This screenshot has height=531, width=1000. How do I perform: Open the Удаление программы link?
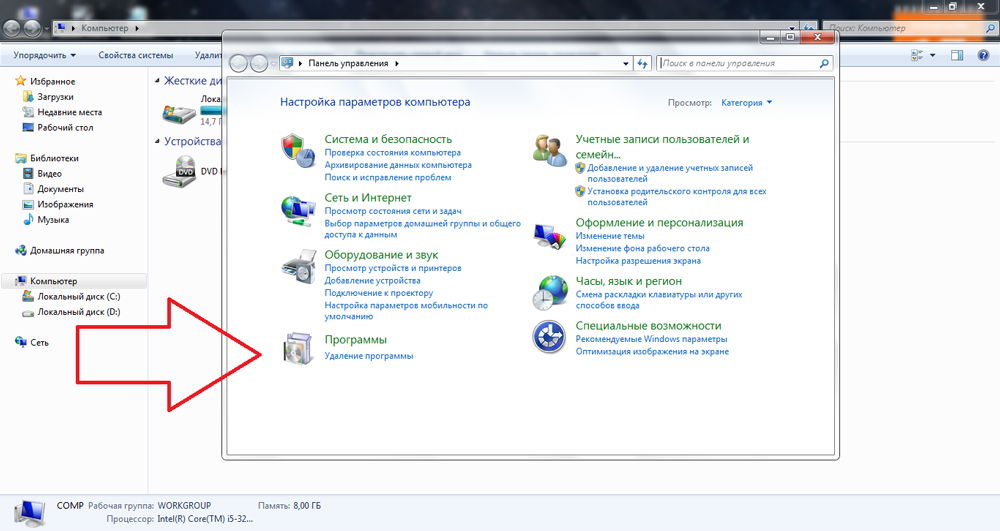pyautogui.click(x=368, y=356)
